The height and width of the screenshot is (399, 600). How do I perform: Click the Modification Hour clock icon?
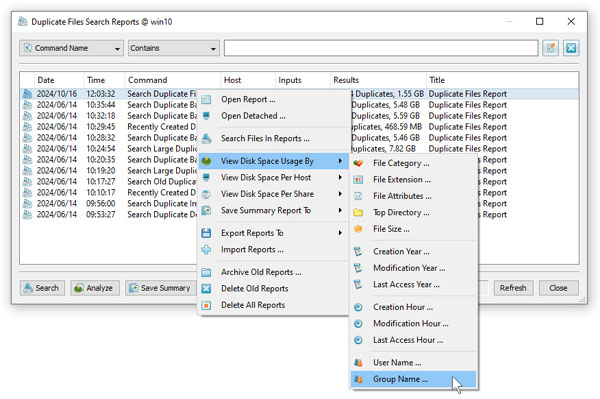(358, 324)
